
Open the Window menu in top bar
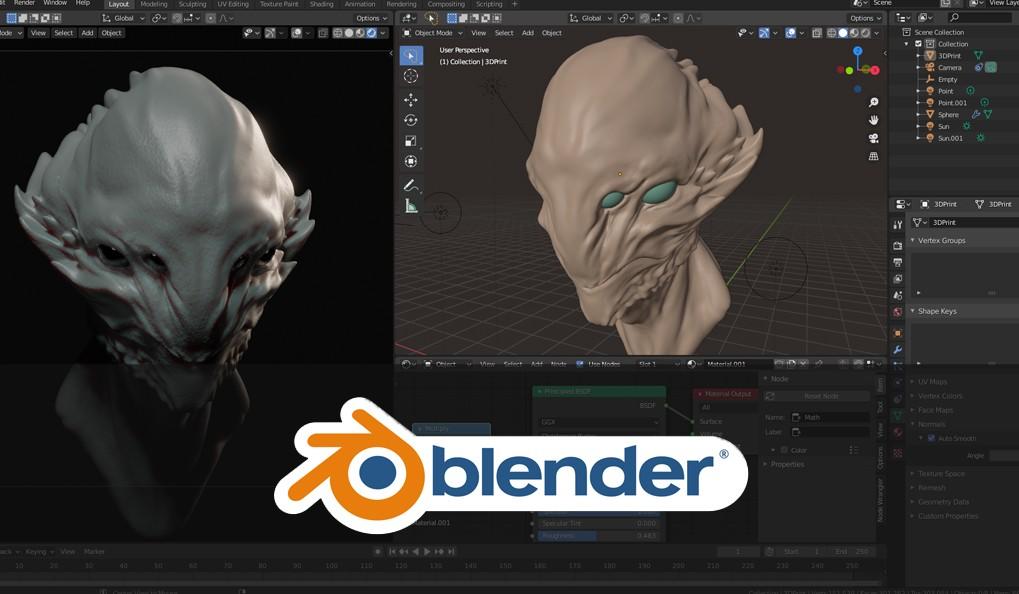point(55,3)
